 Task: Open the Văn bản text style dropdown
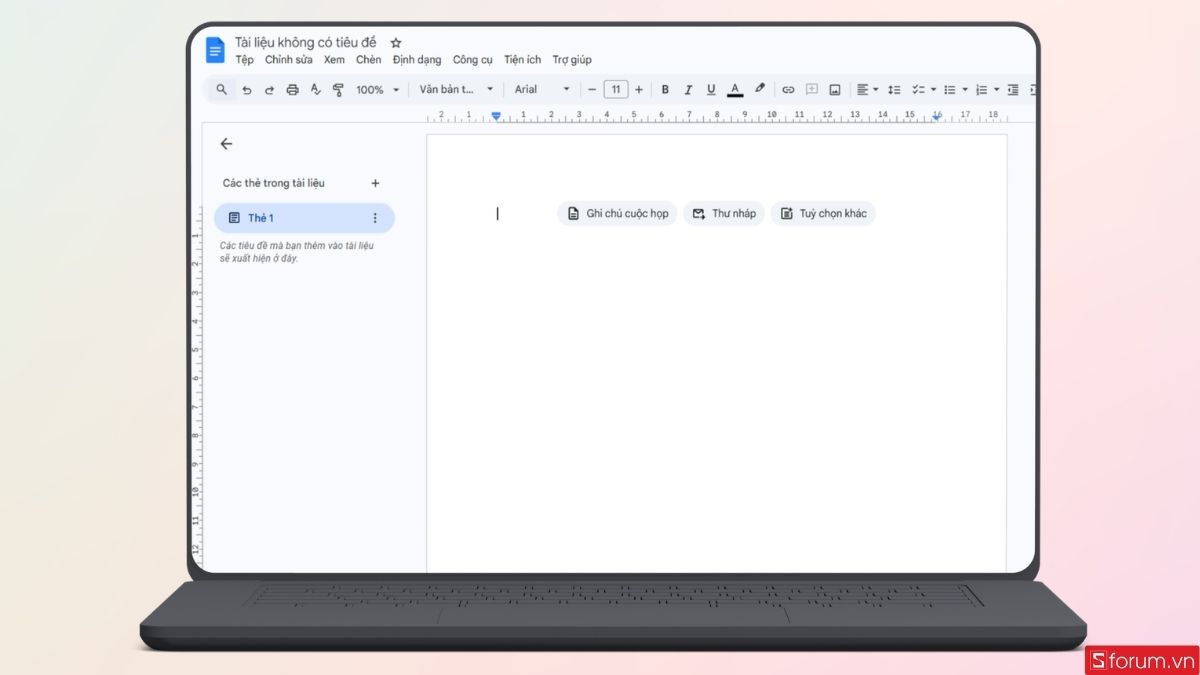coord(456,90)
